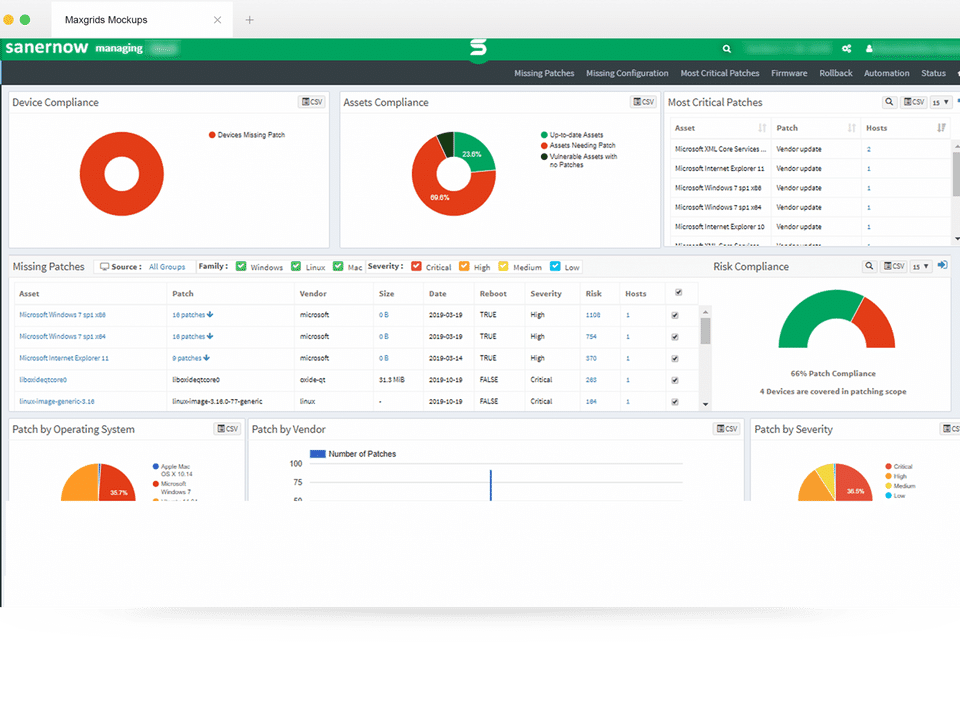Uncheck the Low severity filter
This screenshot has height=709, width=960.
[x=555, y=266]
